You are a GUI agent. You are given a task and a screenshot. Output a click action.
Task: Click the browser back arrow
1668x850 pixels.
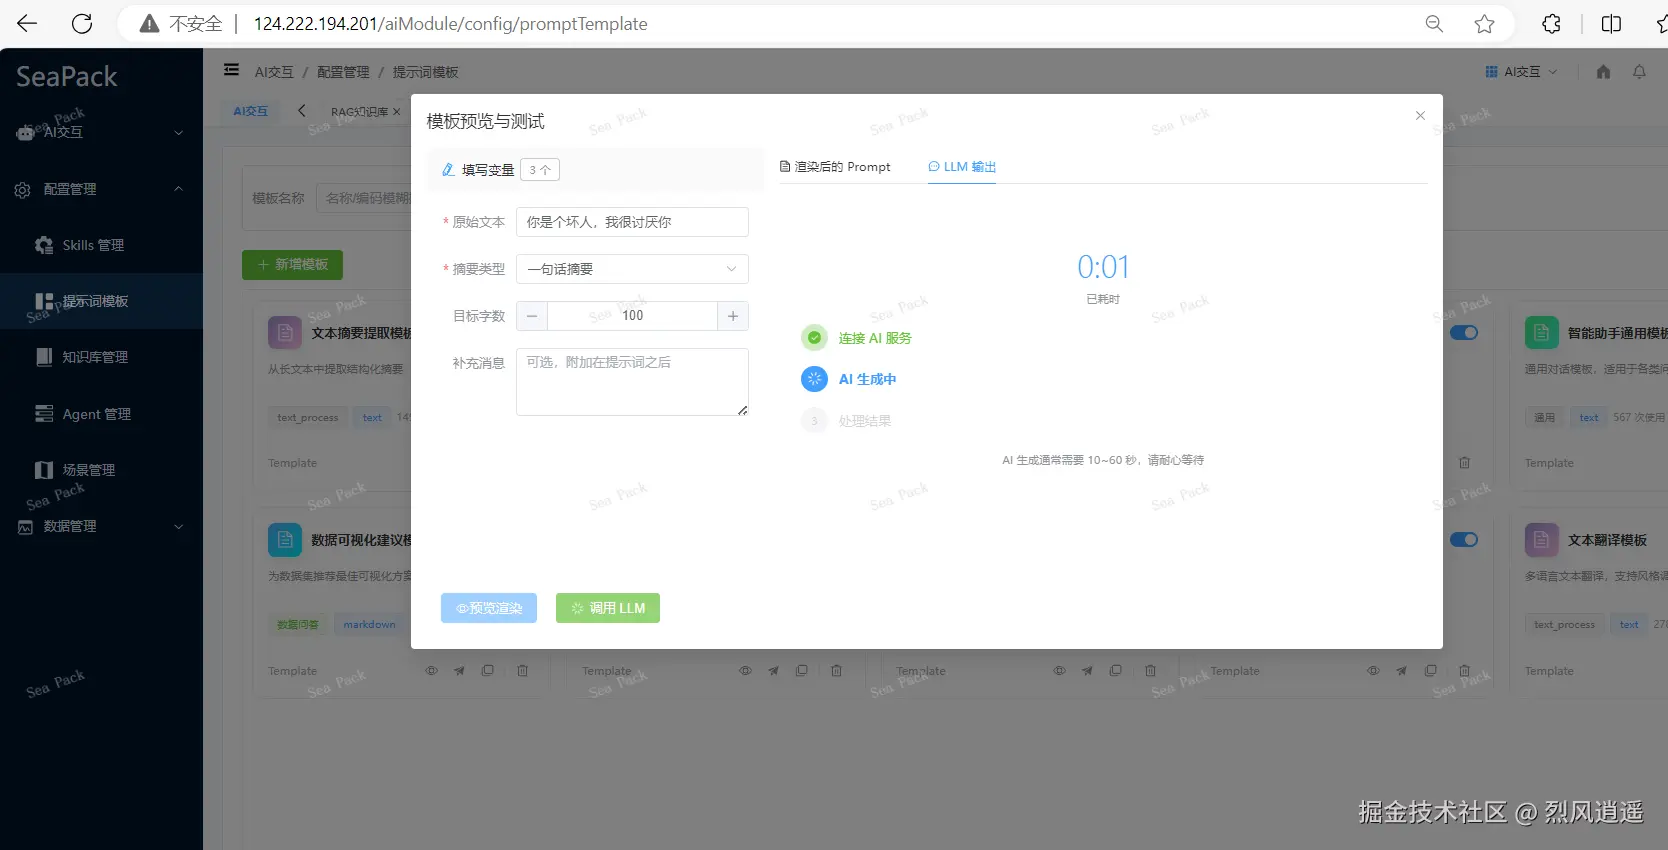click(27, 24)
